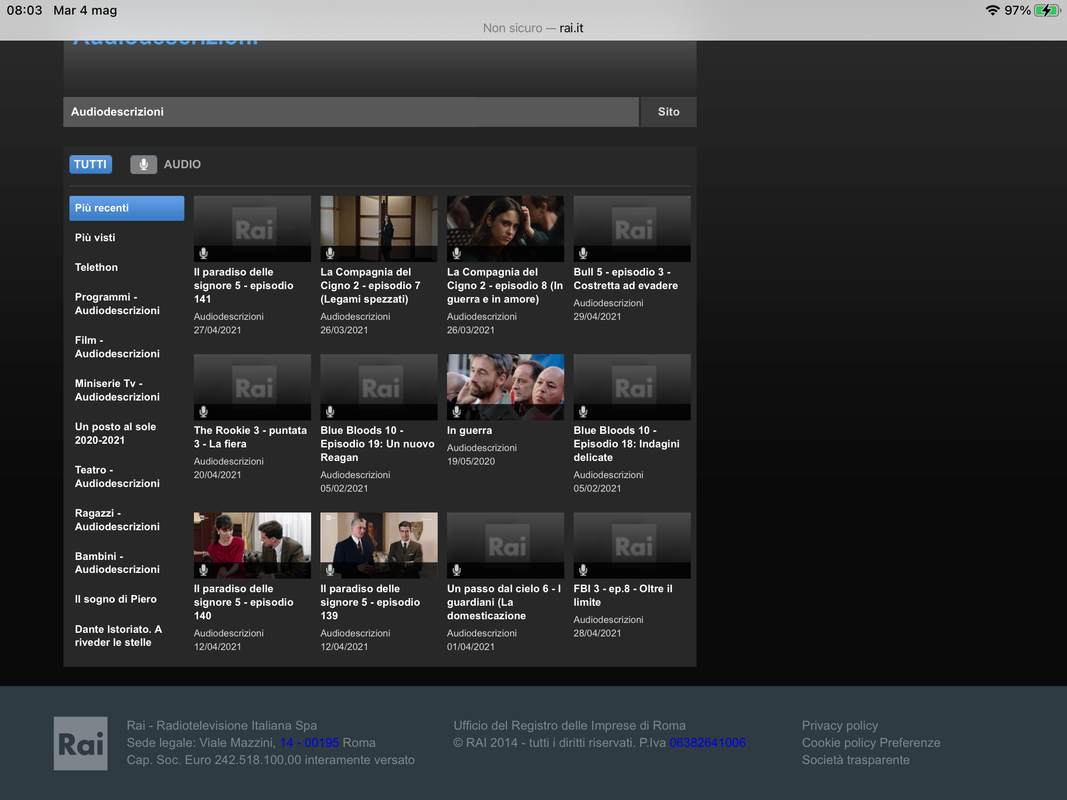Open thumbnail of The Rookie 3 puntata 3

[252, 387]
